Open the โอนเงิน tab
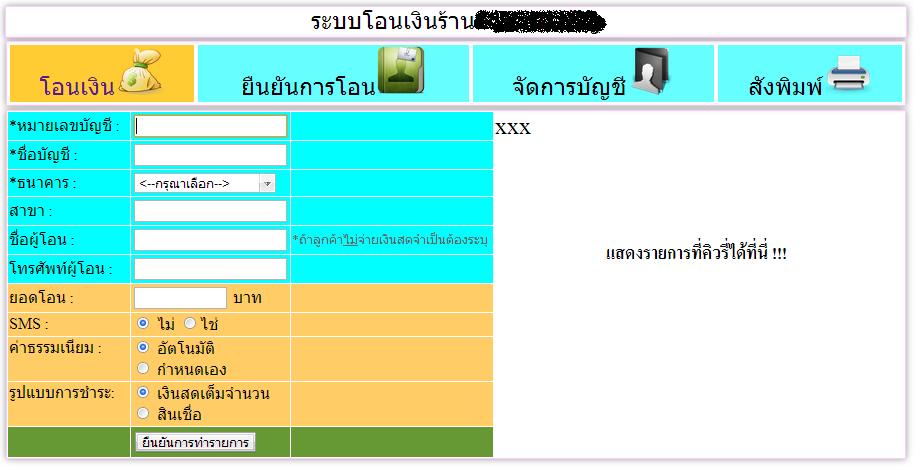Viewport: 919px width, 471px height. [102, 73]
